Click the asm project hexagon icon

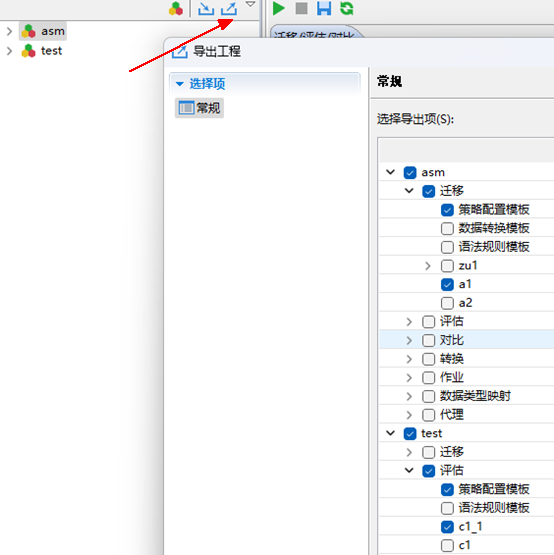coord(29,31)
